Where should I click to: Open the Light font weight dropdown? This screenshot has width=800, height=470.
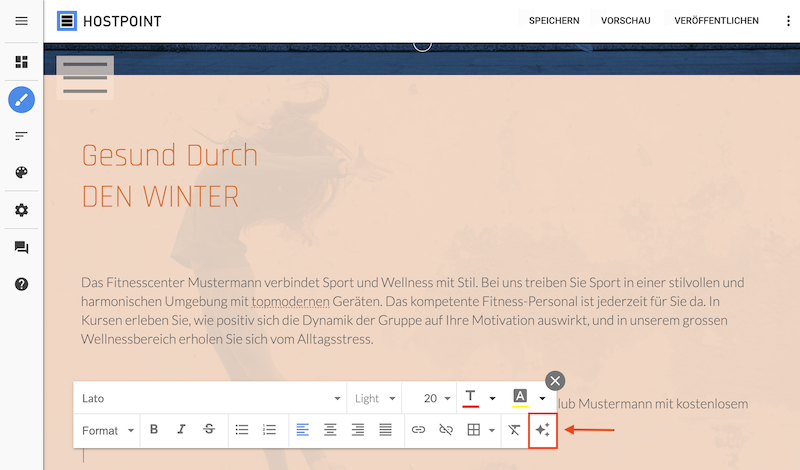pyautogui.click(x=374, y=398)
